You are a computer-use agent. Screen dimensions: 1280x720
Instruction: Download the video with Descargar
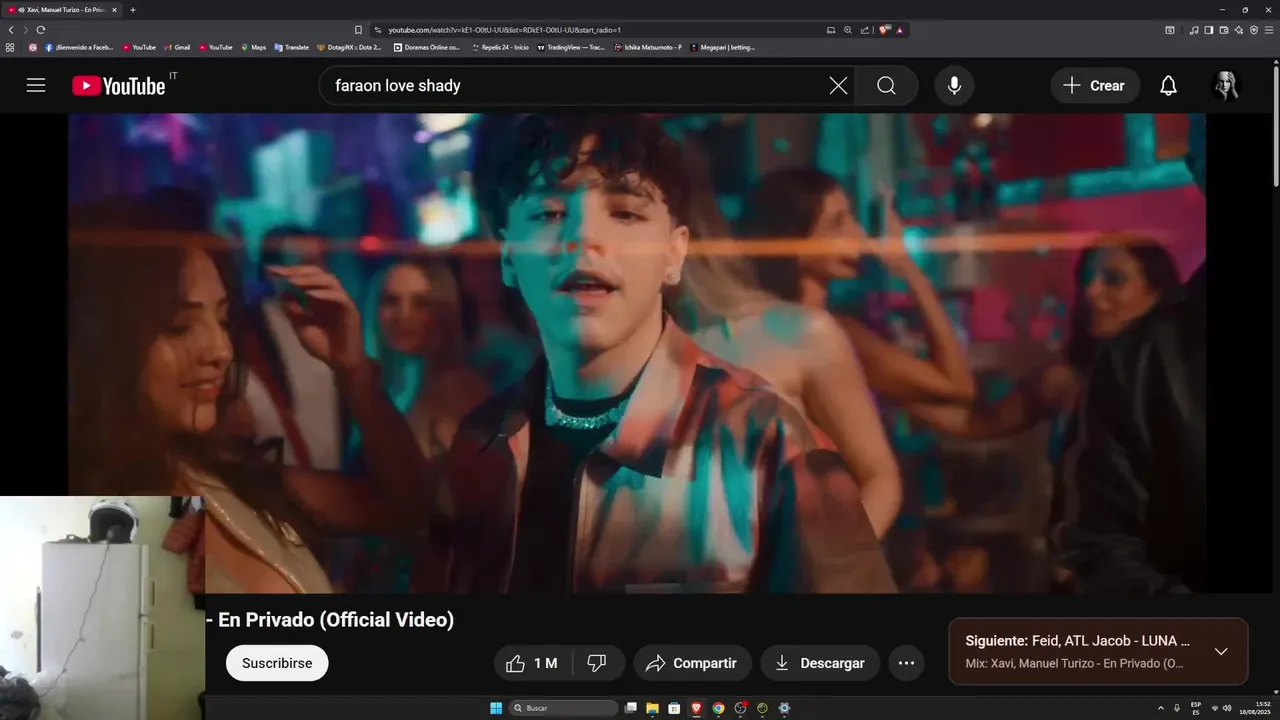point(820,663)
